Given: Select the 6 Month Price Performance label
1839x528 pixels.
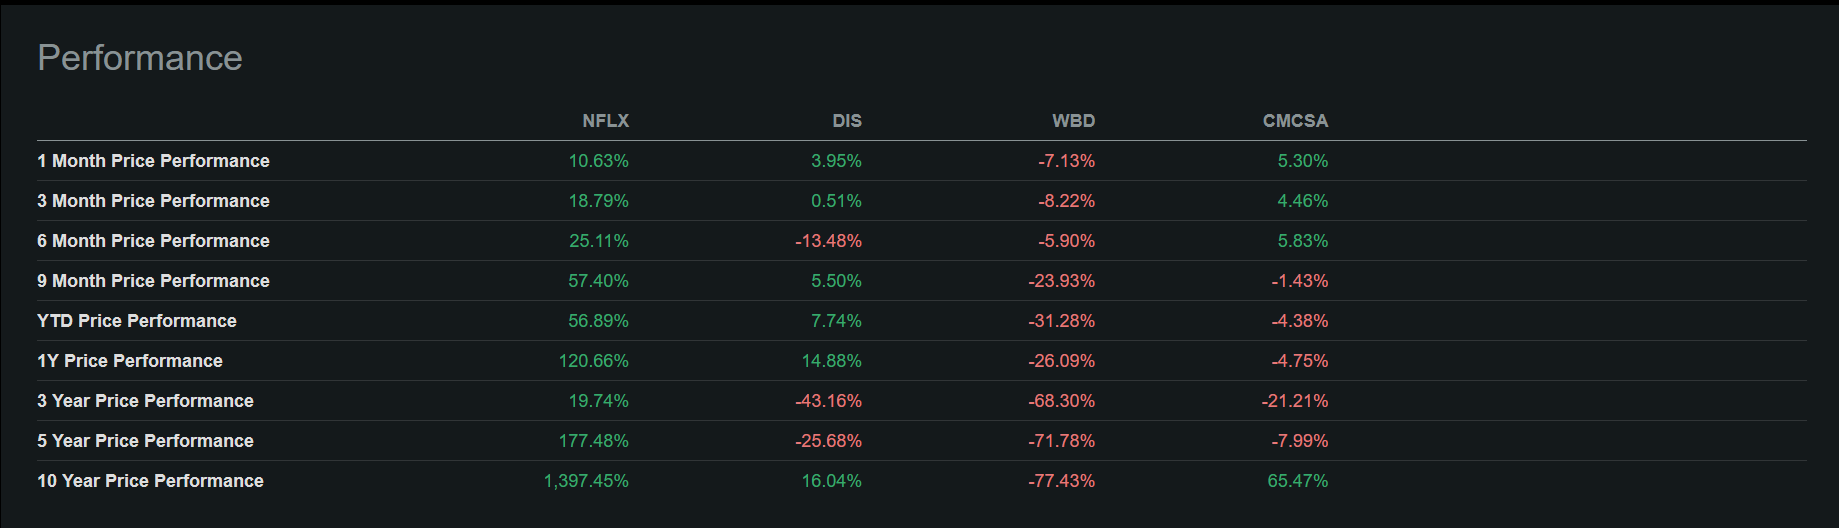Looking at the screenshot, I should (x=153, y=241).
